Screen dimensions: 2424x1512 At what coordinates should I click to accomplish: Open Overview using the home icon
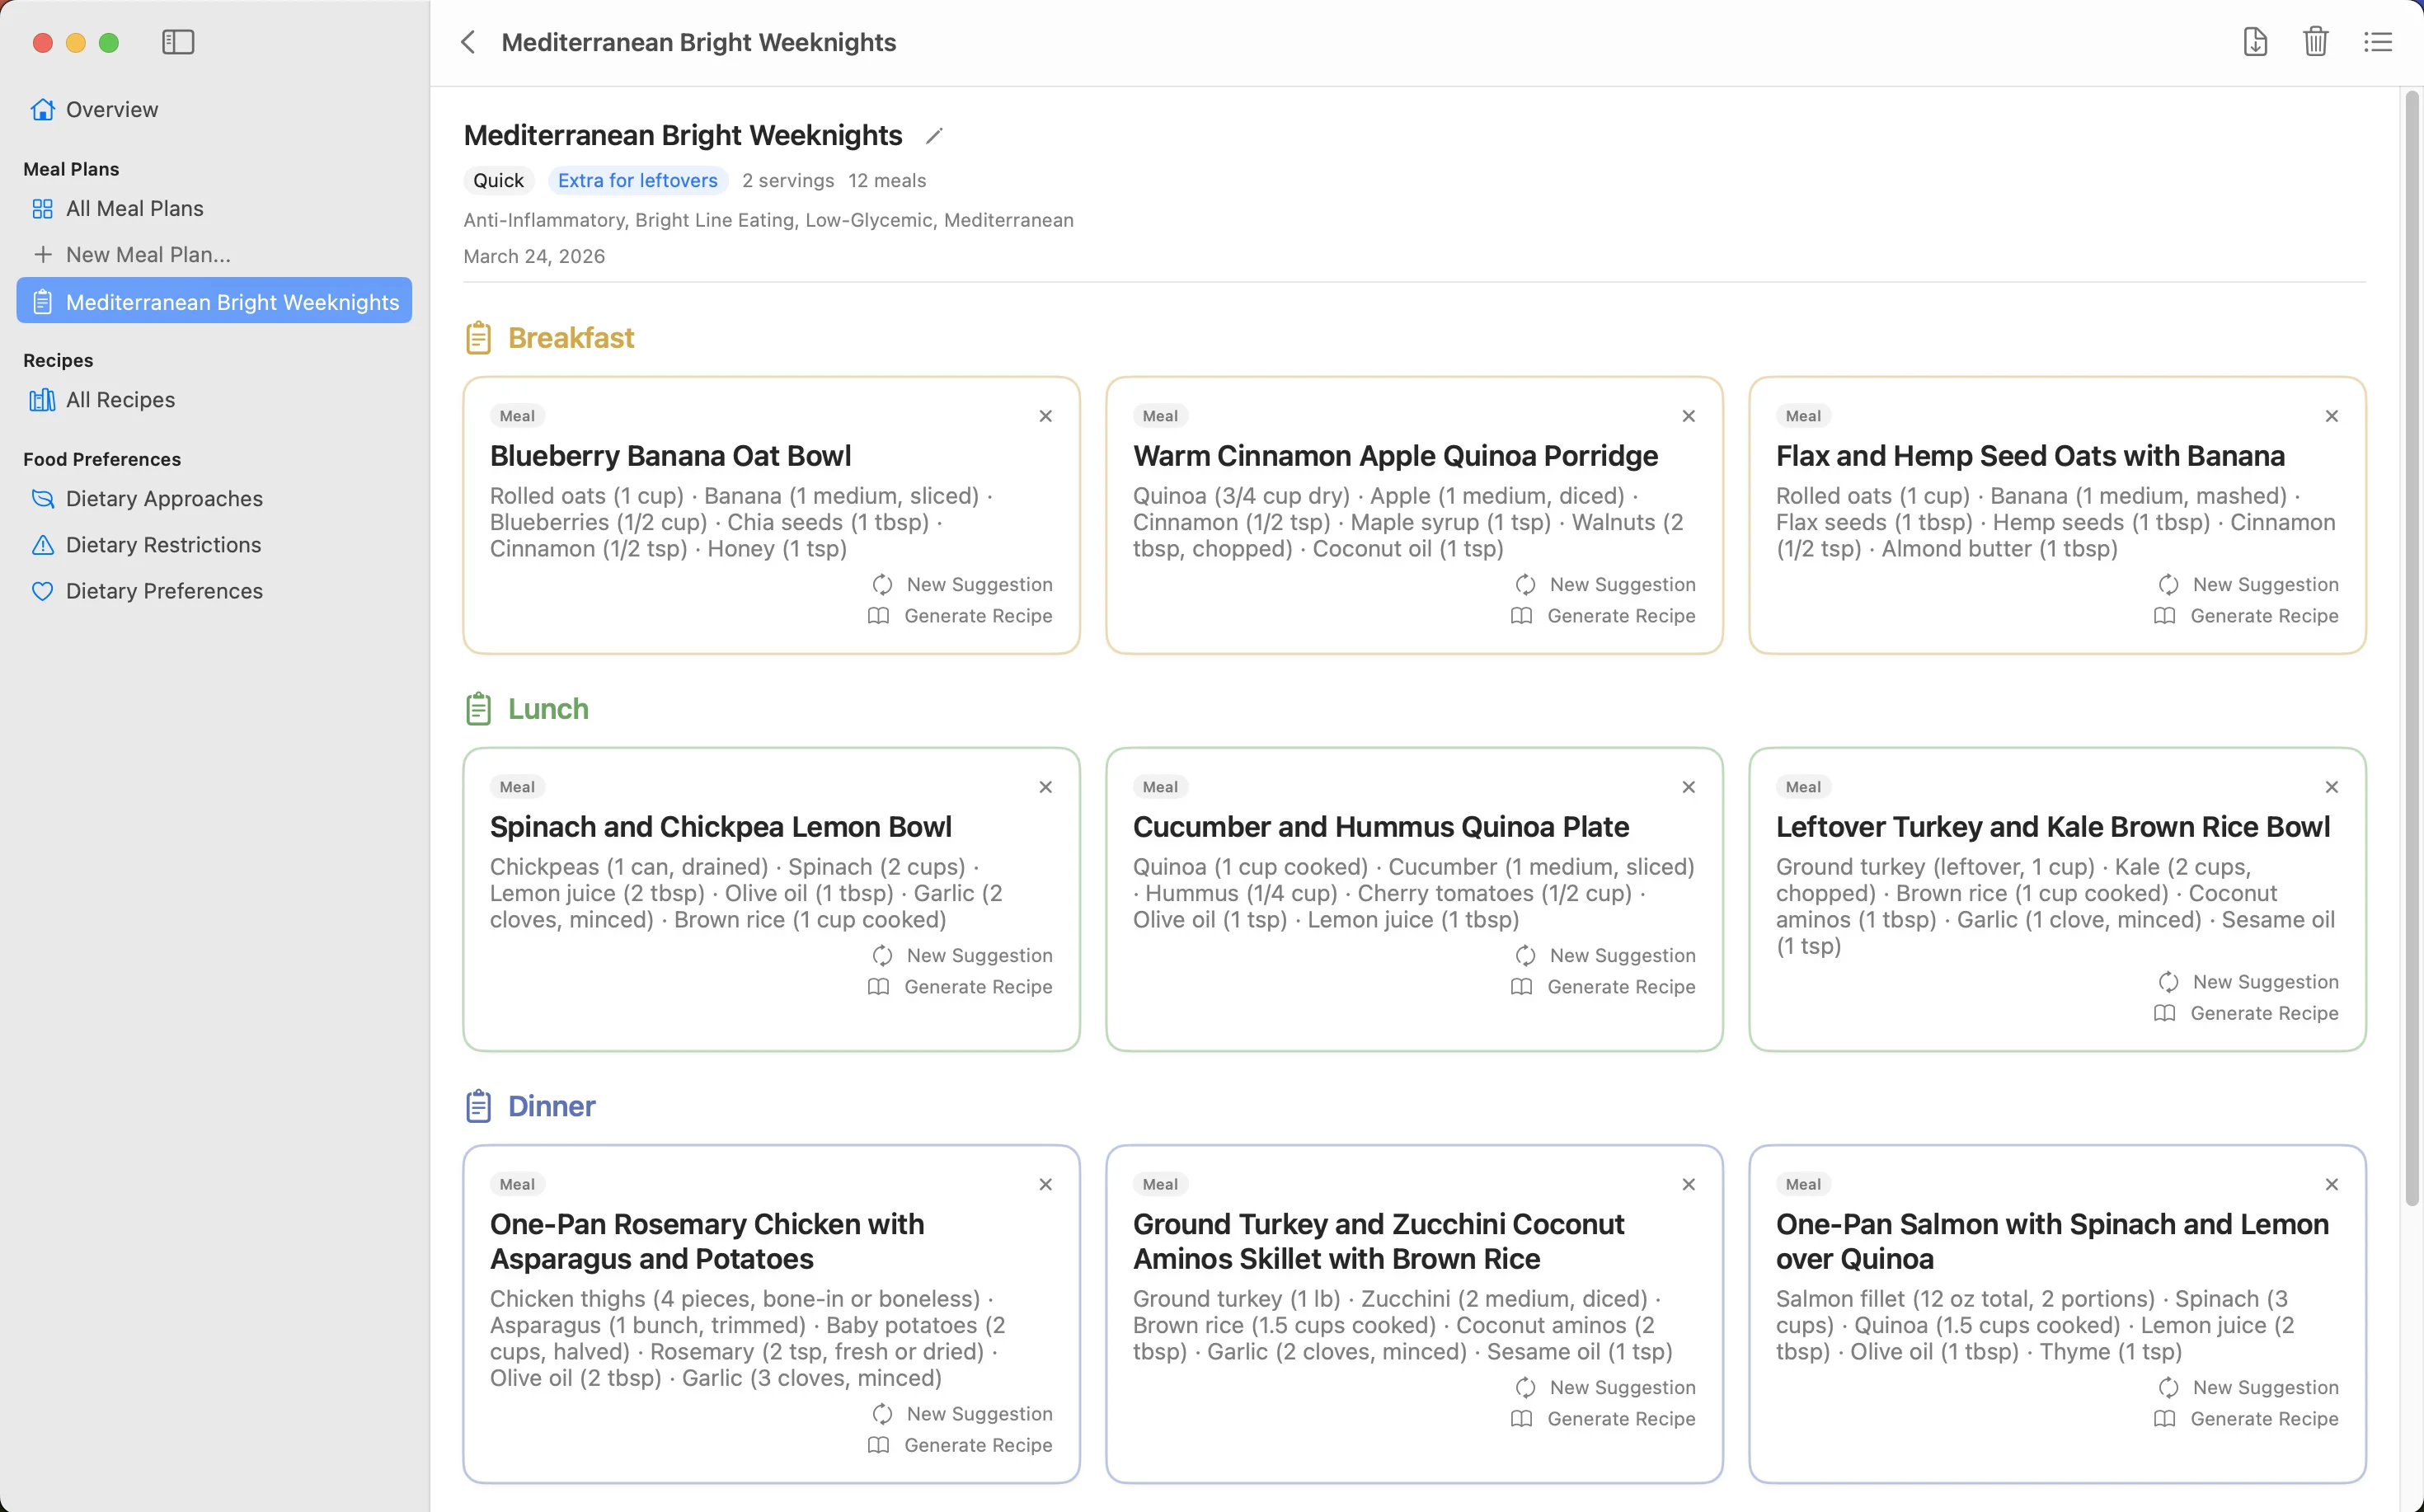coord(42,109)
